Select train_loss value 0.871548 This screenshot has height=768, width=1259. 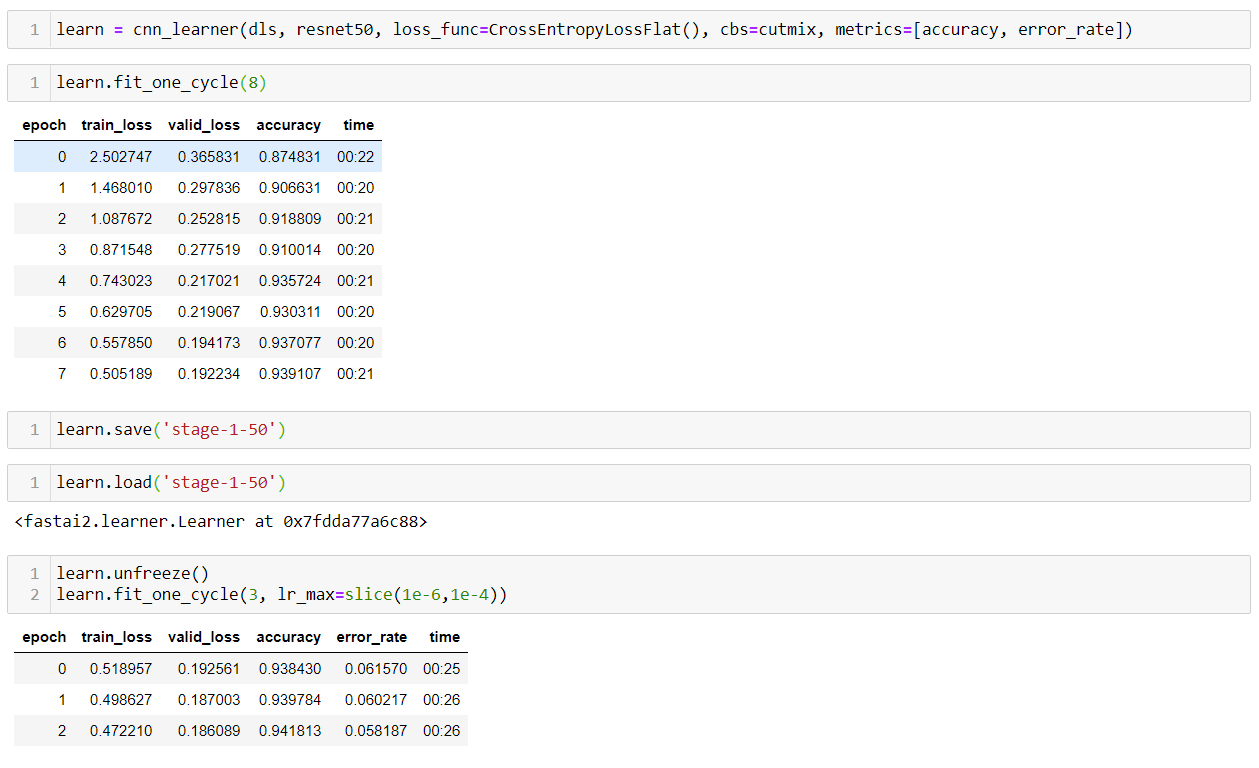121,250
